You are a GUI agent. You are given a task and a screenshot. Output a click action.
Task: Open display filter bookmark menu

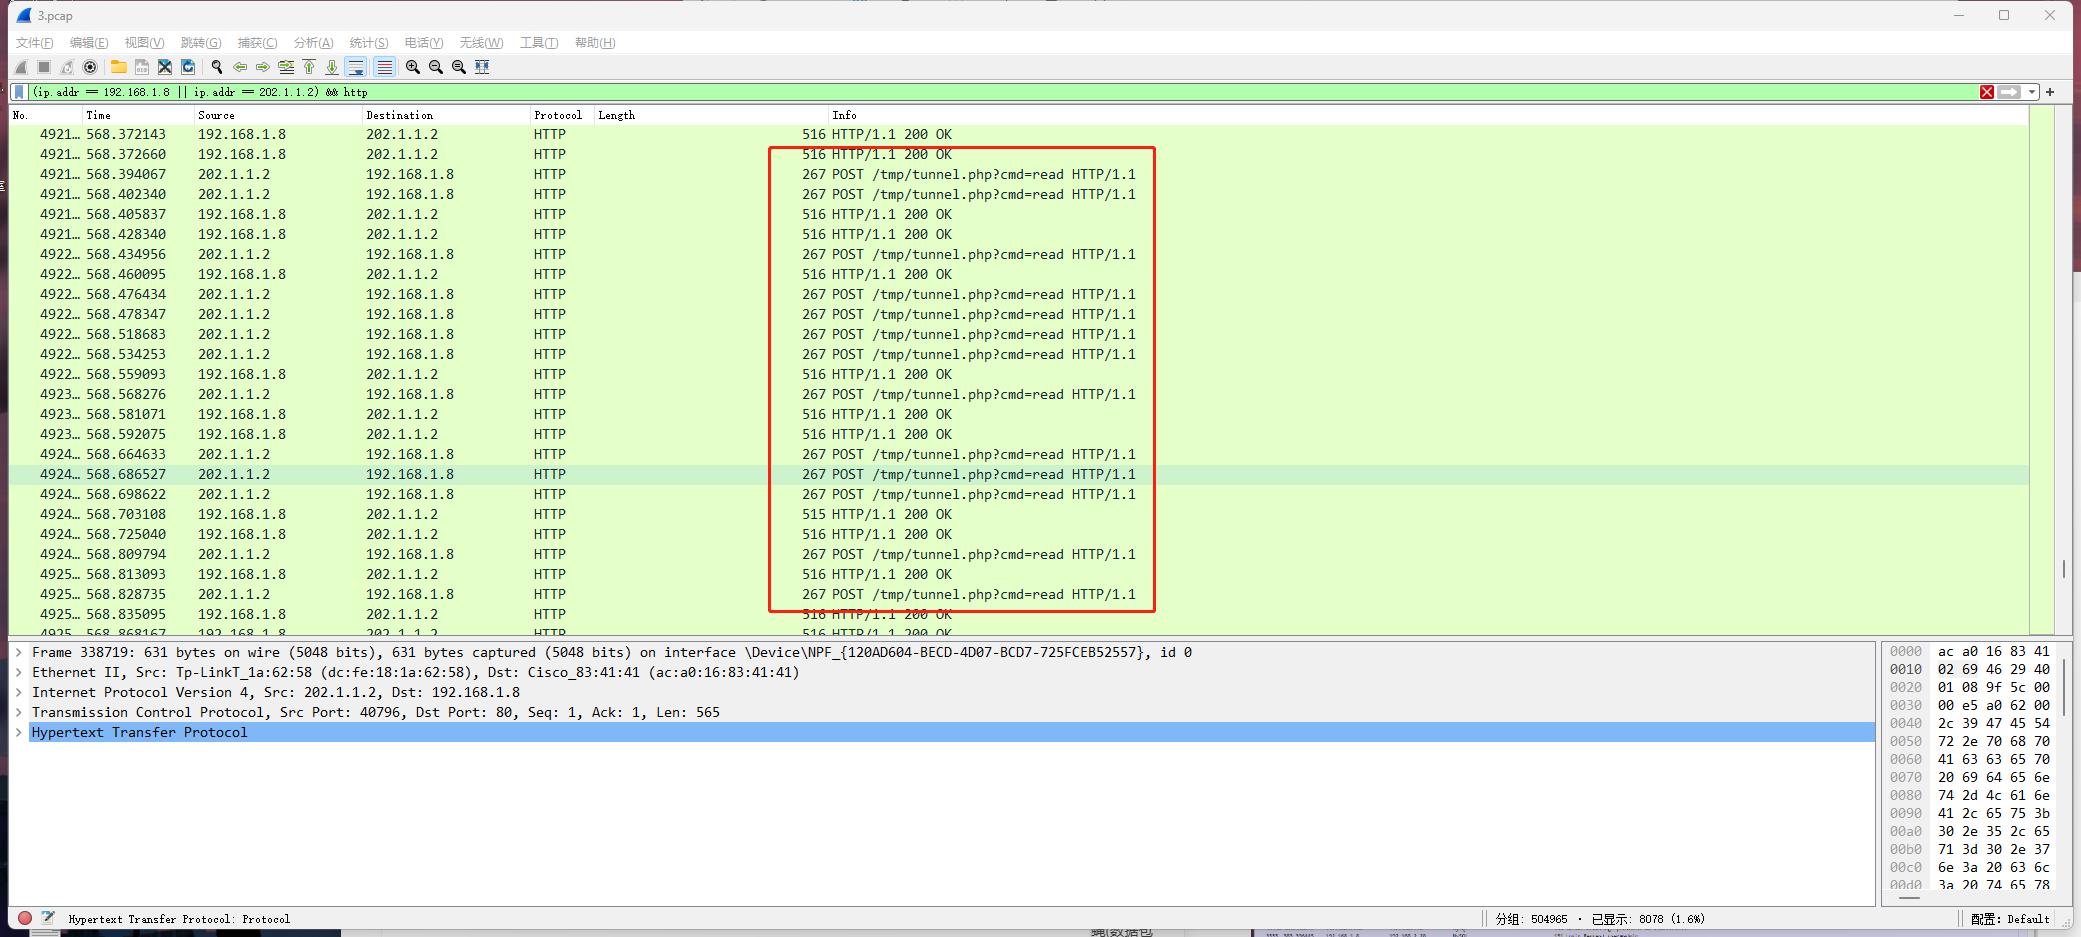click(x=19, y=92)
